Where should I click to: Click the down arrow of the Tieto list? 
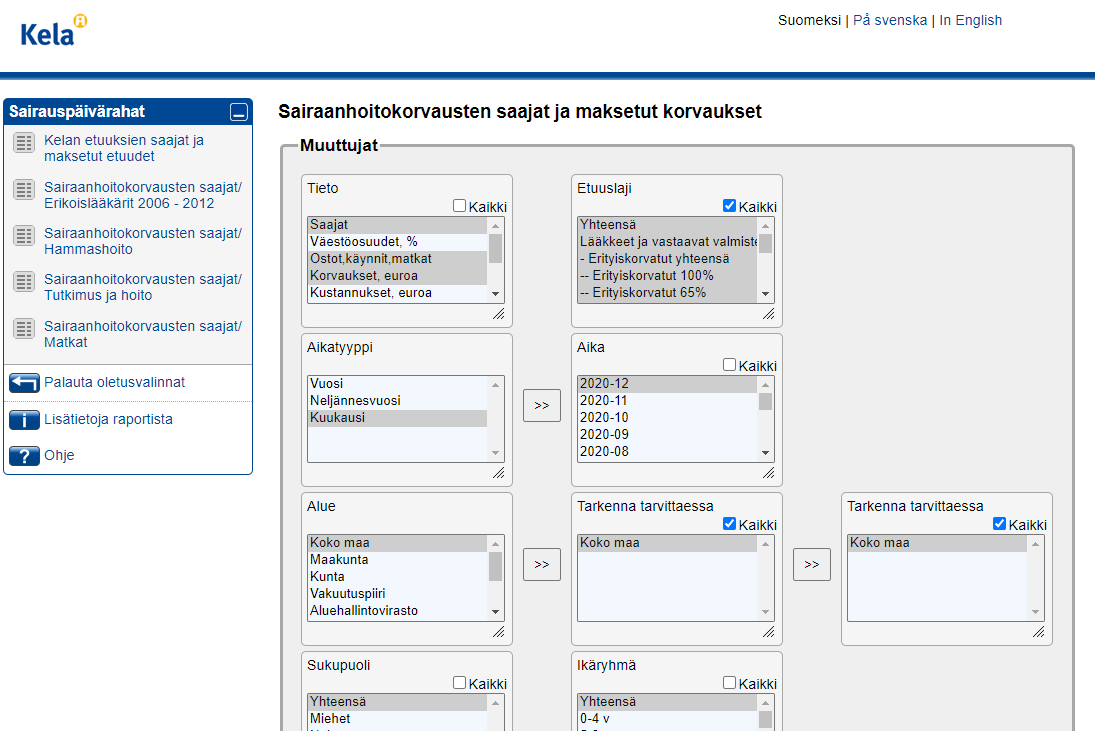[x=496, y=294]
